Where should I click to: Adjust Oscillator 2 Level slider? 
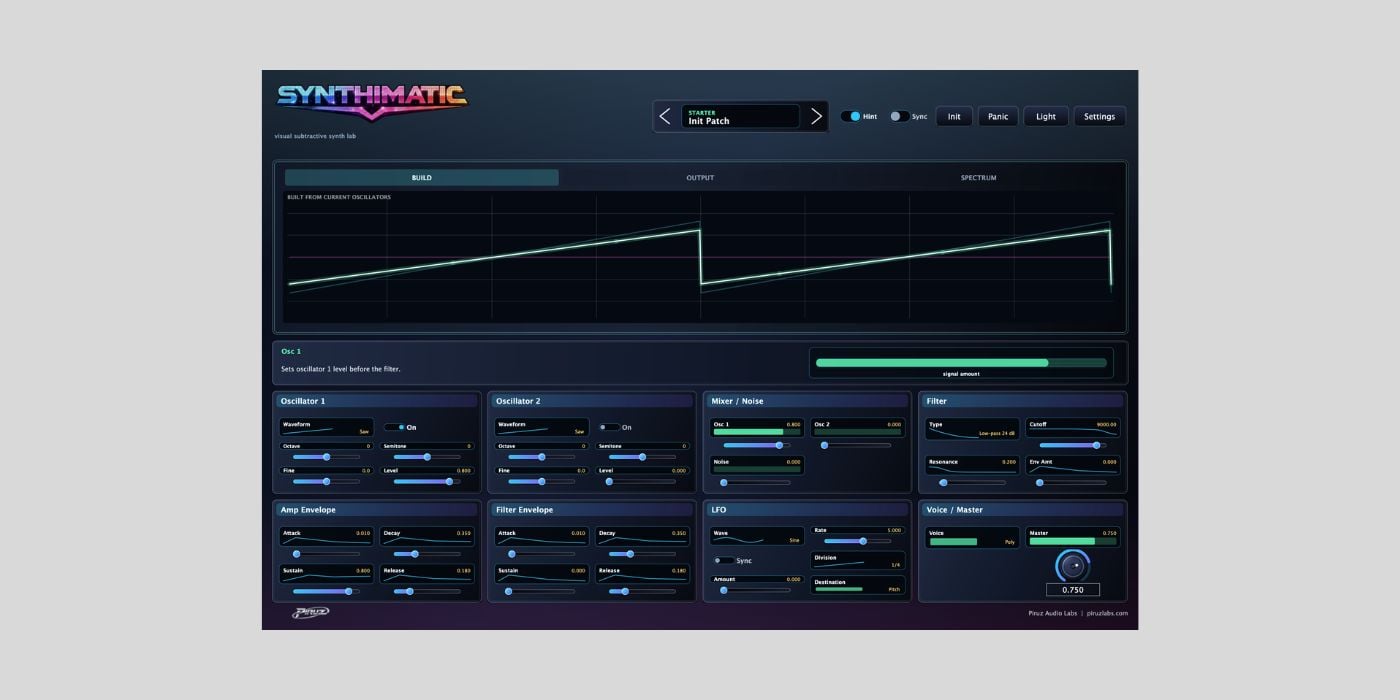coord(642,481)
